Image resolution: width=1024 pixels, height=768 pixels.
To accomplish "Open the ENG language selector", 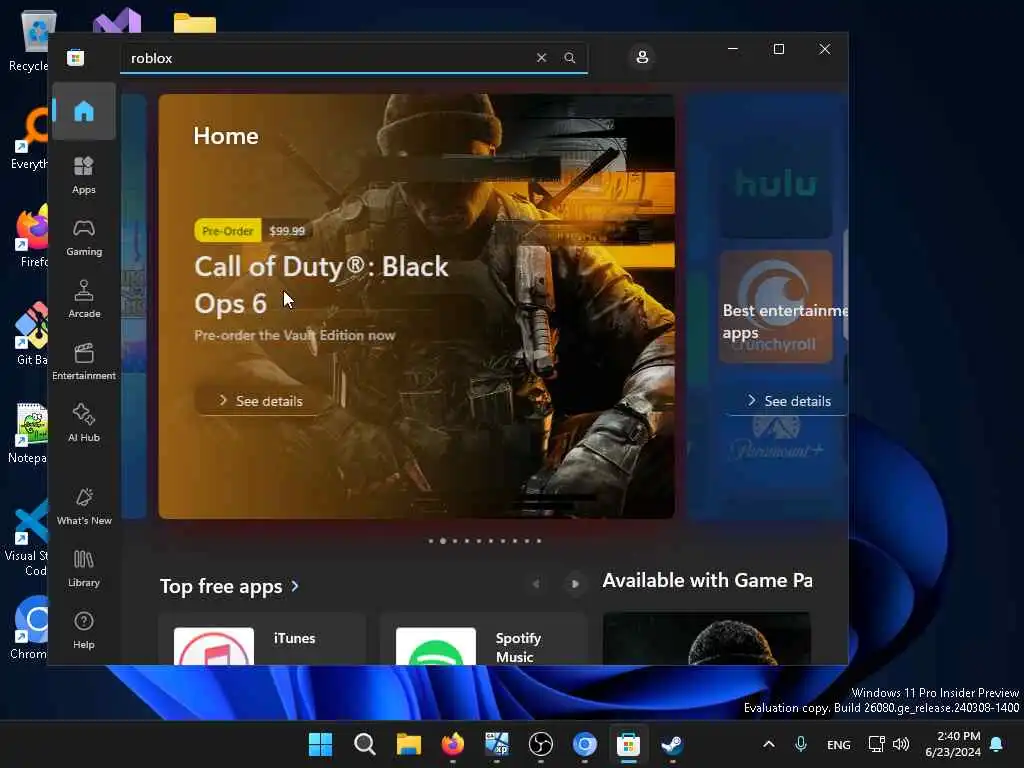I will (839, 744).
